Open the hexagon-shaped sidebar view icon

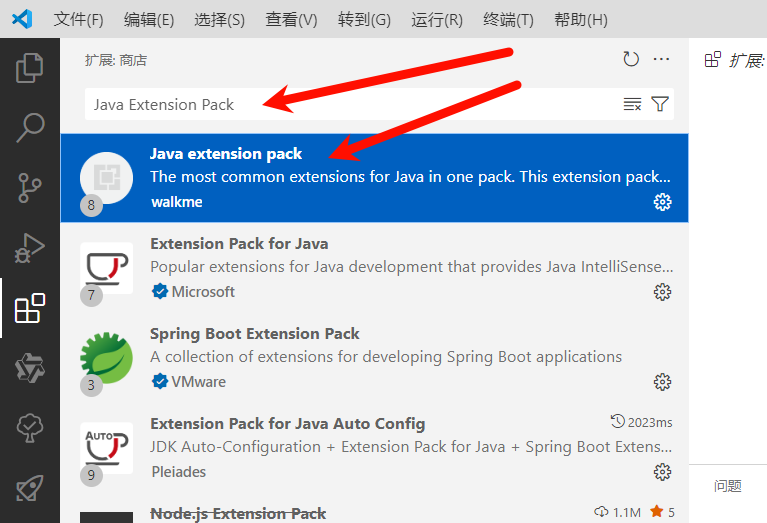(x=30, y=368)
